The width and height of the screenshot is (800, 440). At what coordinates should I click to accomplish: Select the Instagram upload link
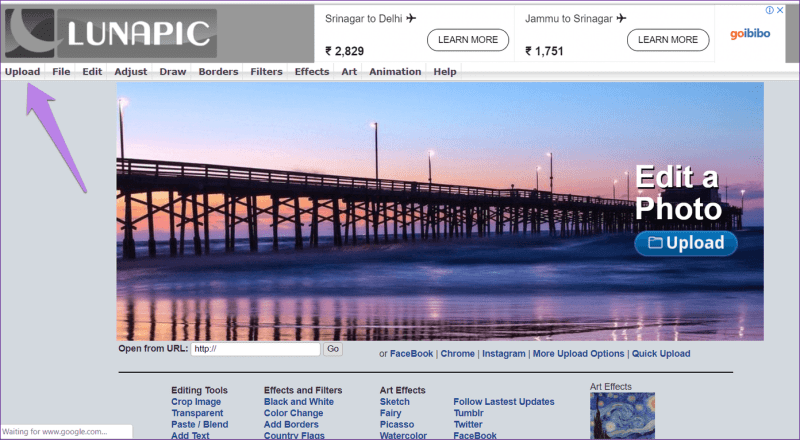point(503,354)
